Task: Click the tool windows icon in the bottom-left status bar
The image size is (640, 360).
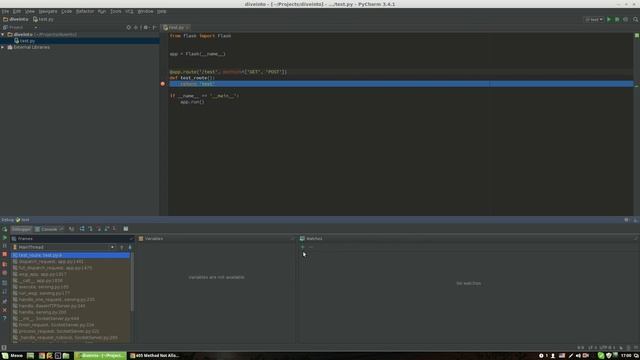Action: pos(4,348)
